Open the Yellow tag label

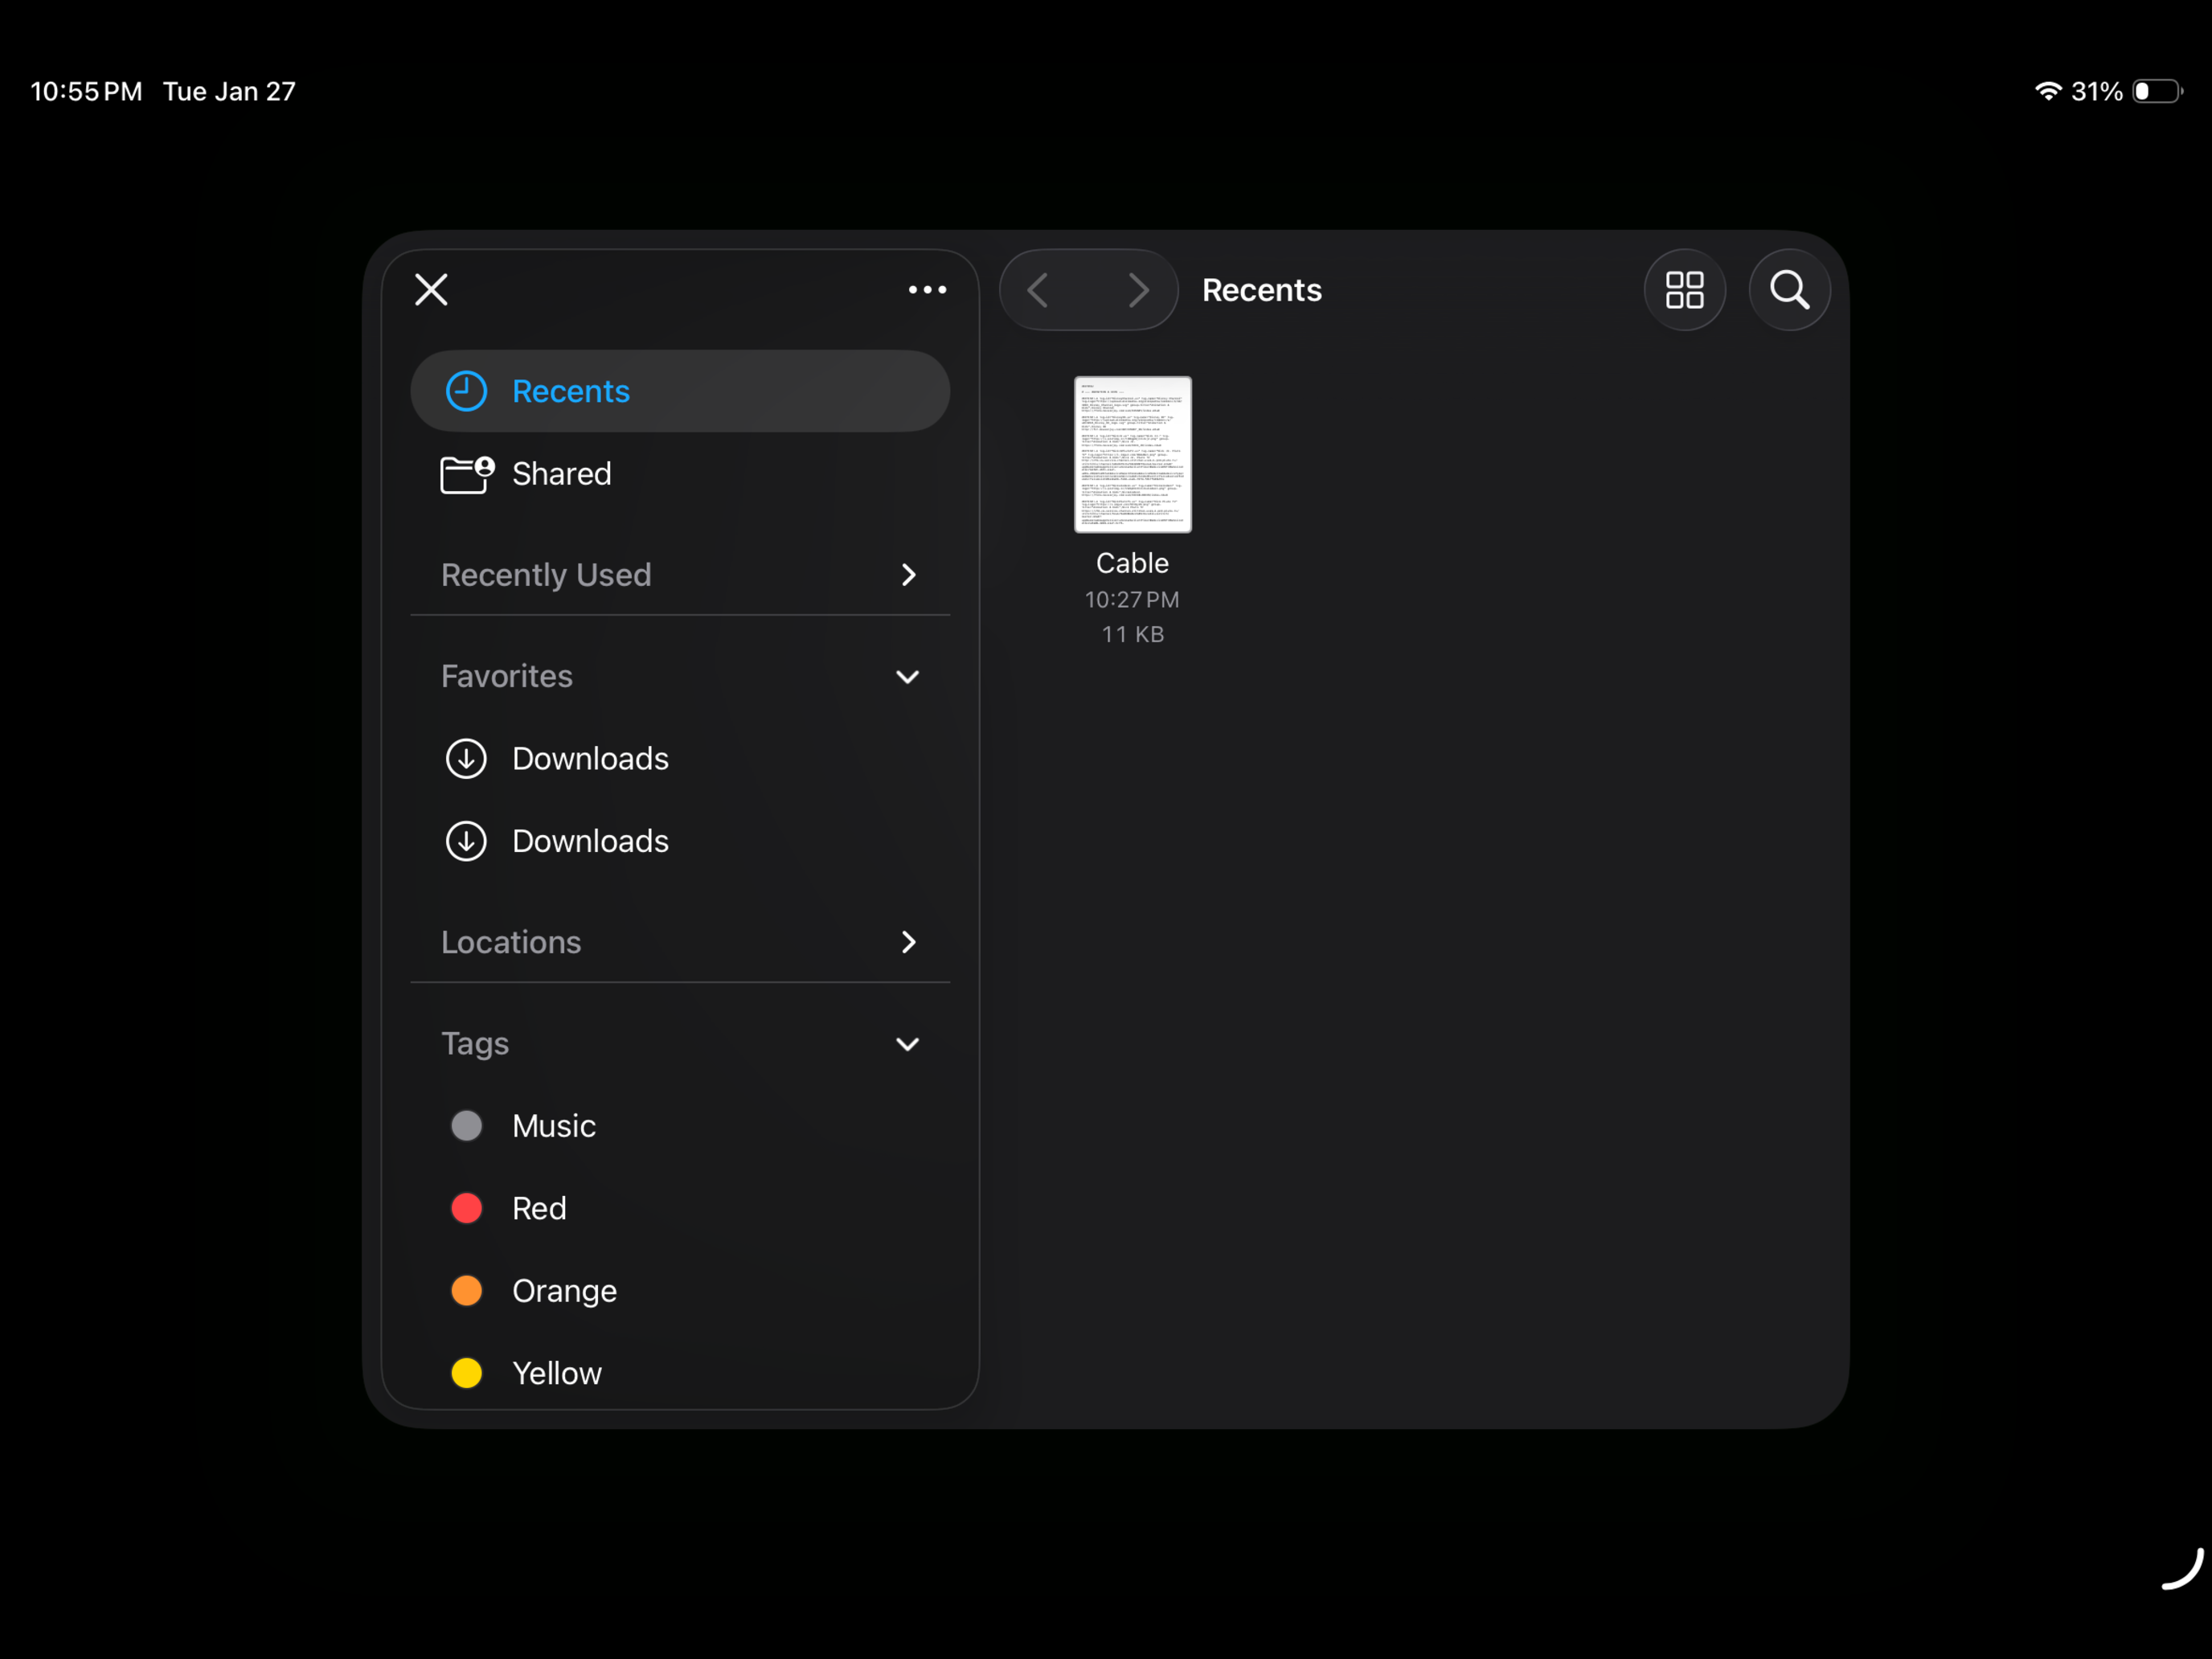[557, 1373]
